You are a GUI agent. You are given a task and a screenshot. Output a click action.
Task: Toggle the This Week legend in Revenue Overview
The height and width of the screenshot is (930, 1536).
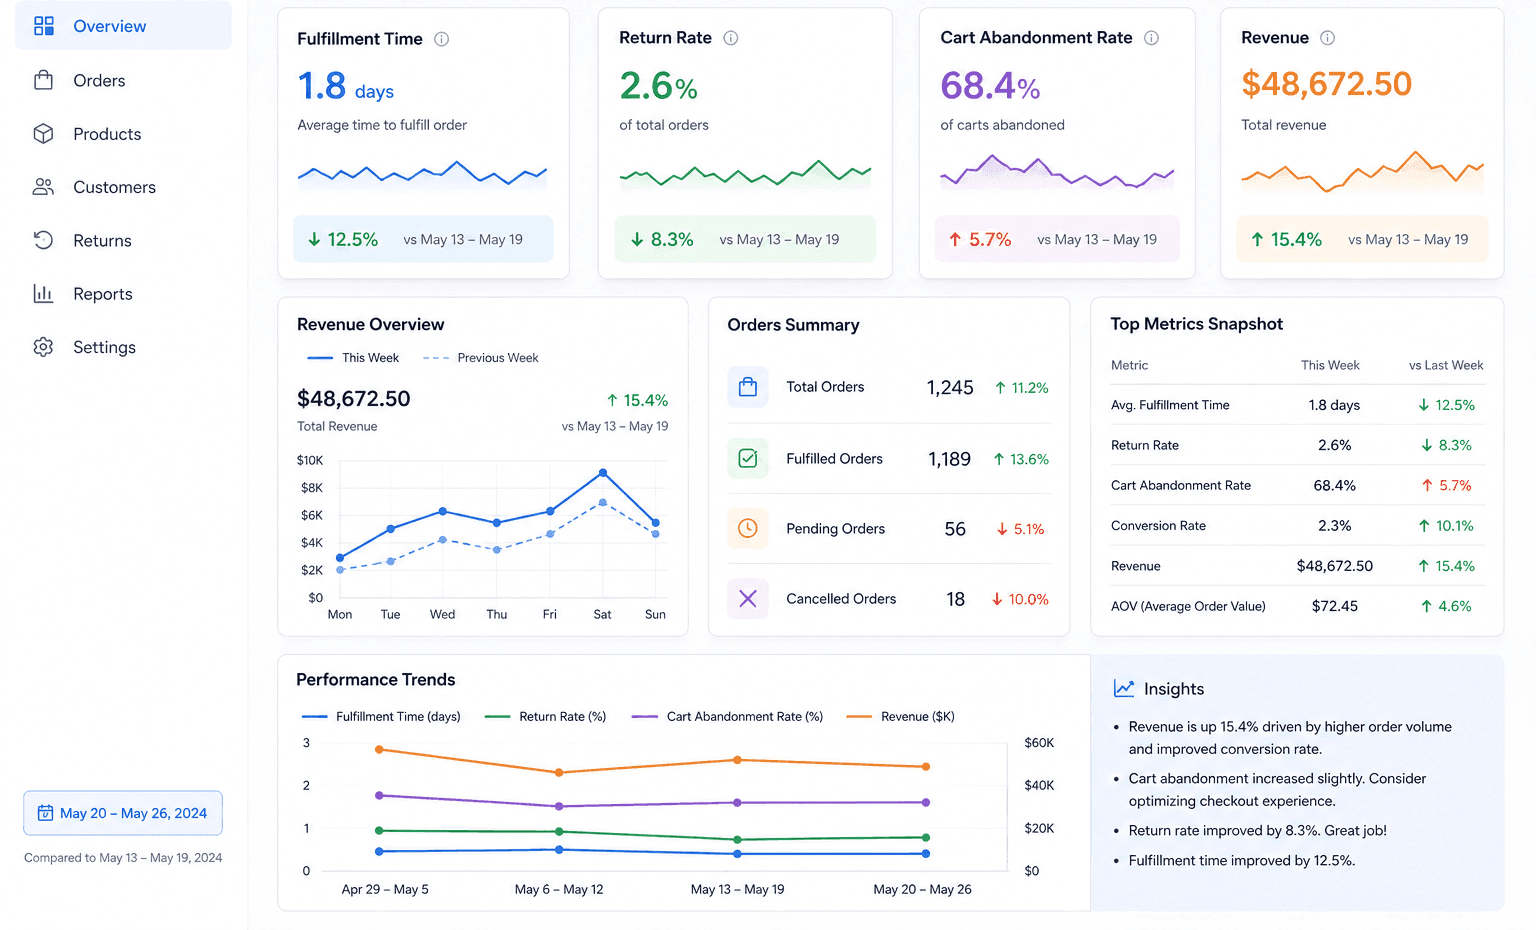(x=353, y=358)
